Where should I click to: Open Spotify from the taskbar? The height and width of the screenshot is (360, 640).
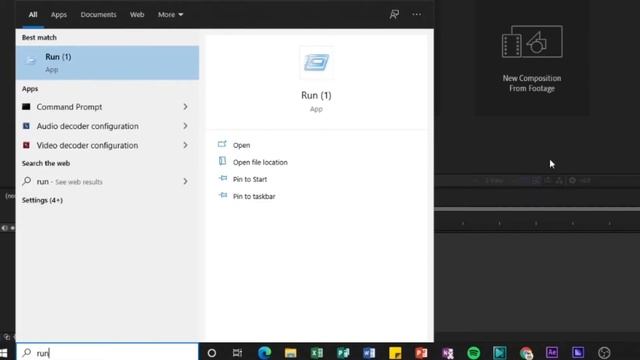[473, 353]
